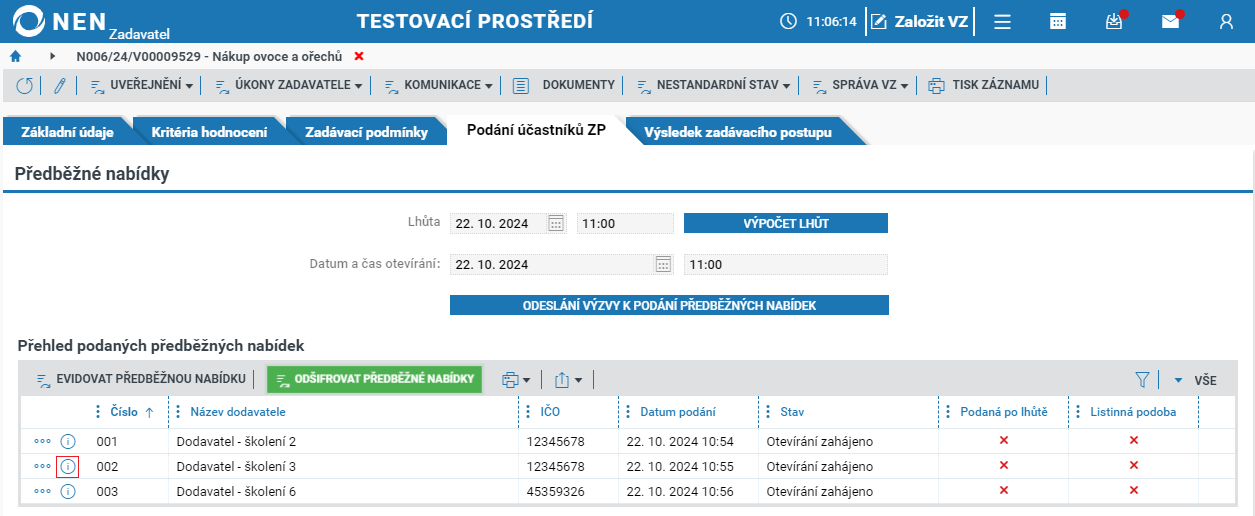Viewport: 1255px width, 516px height.
Task: Expand the SPRÁVA VZ menu
Action: coord(860,86)
